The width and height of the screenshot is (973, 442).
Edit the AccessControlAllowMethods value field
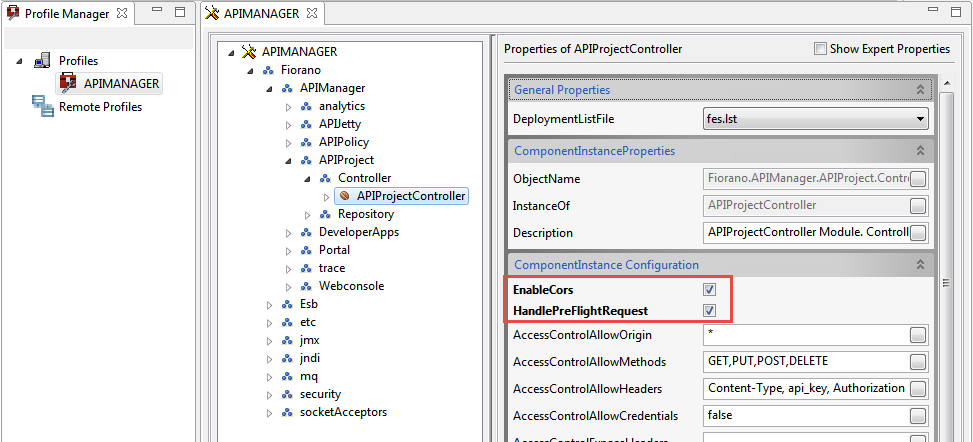click(805, 362)
